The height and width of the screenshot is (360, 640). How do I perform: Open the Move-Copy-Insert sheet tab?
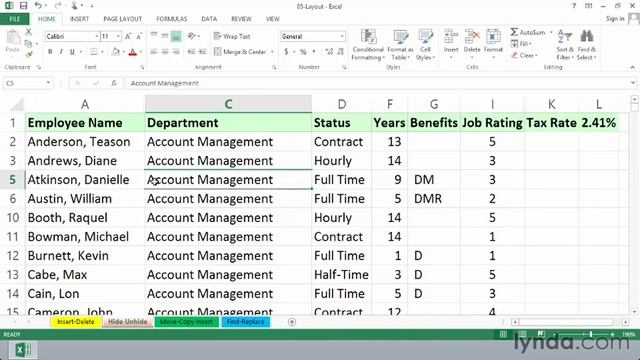coord(186,322)
